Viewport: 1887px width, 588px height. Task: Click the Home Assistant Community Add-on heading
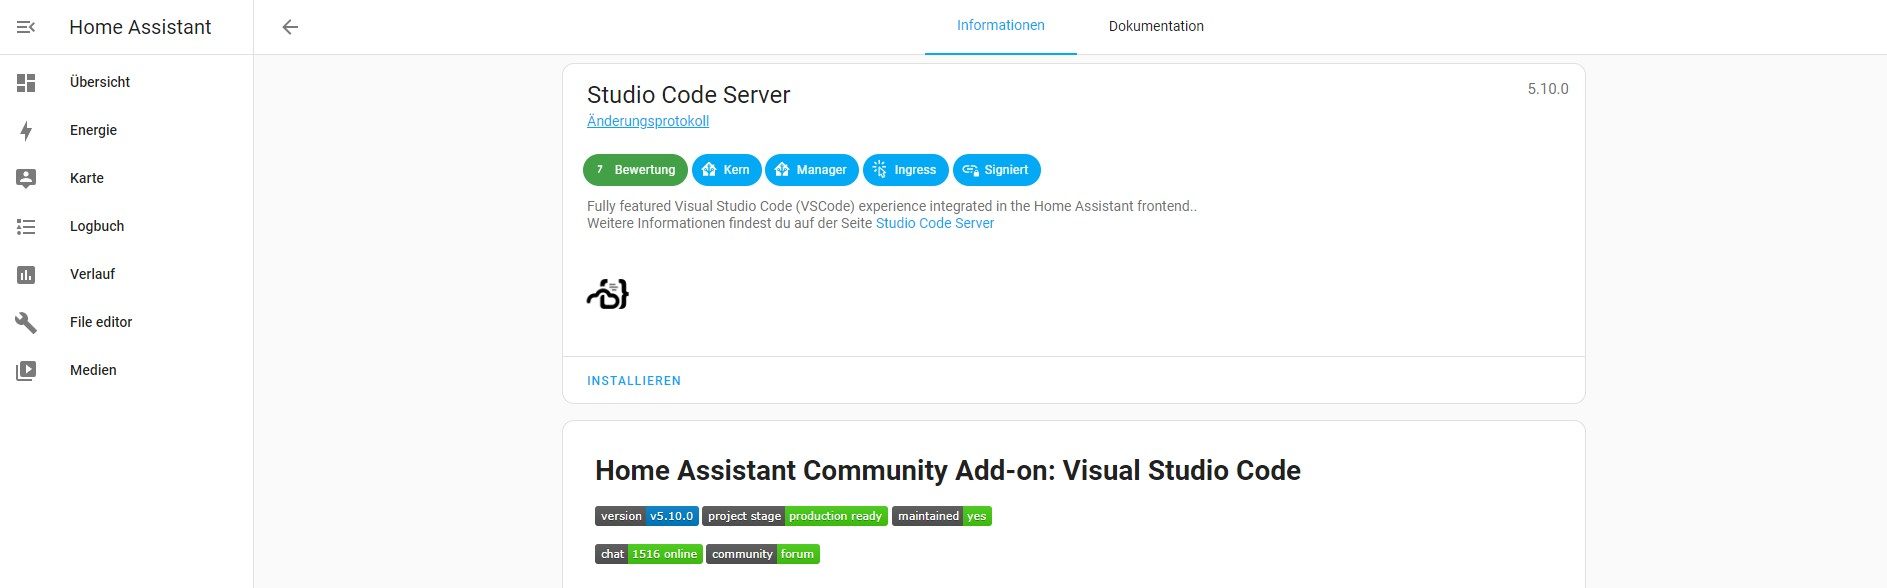948,470
